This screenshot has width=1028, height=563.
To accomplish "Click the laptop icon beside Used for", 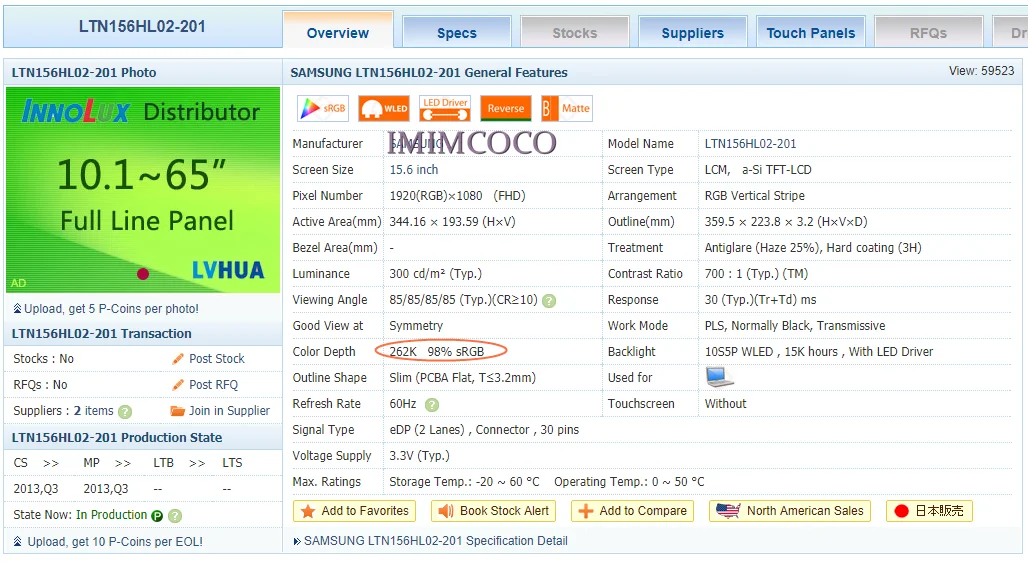I will 719,377.
